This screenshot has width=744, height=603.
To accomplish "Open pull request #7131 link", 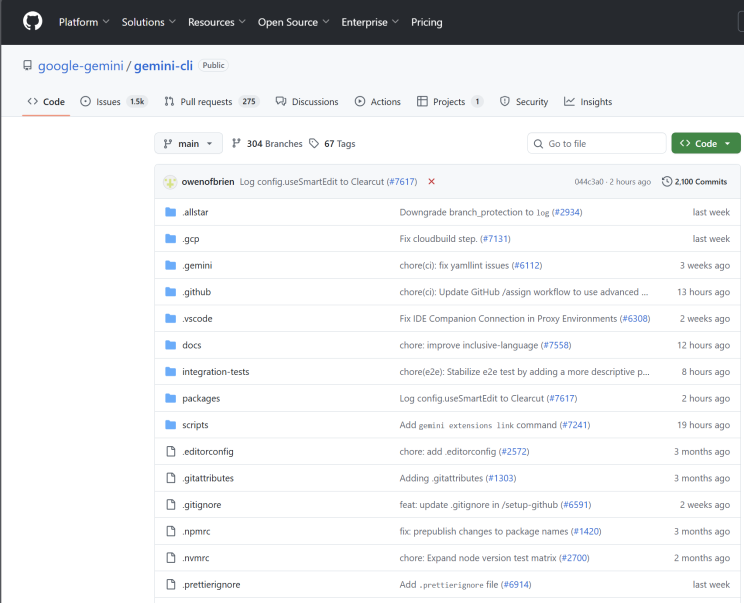I will [495, 239].
